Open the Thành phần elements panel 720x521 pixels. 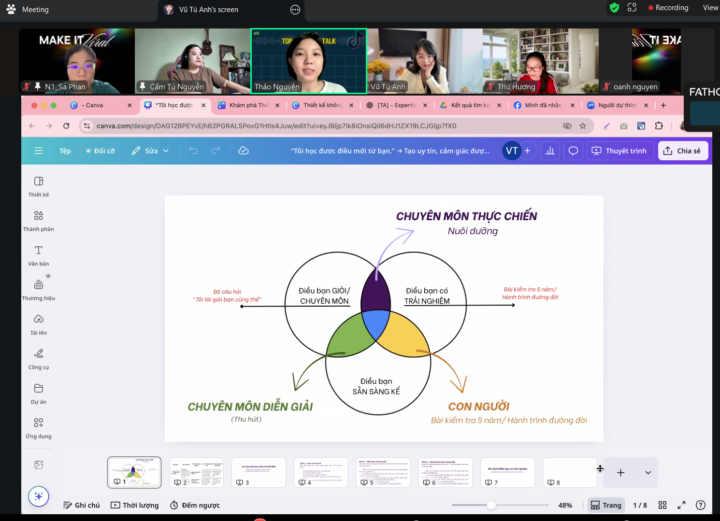click(38, 220)
